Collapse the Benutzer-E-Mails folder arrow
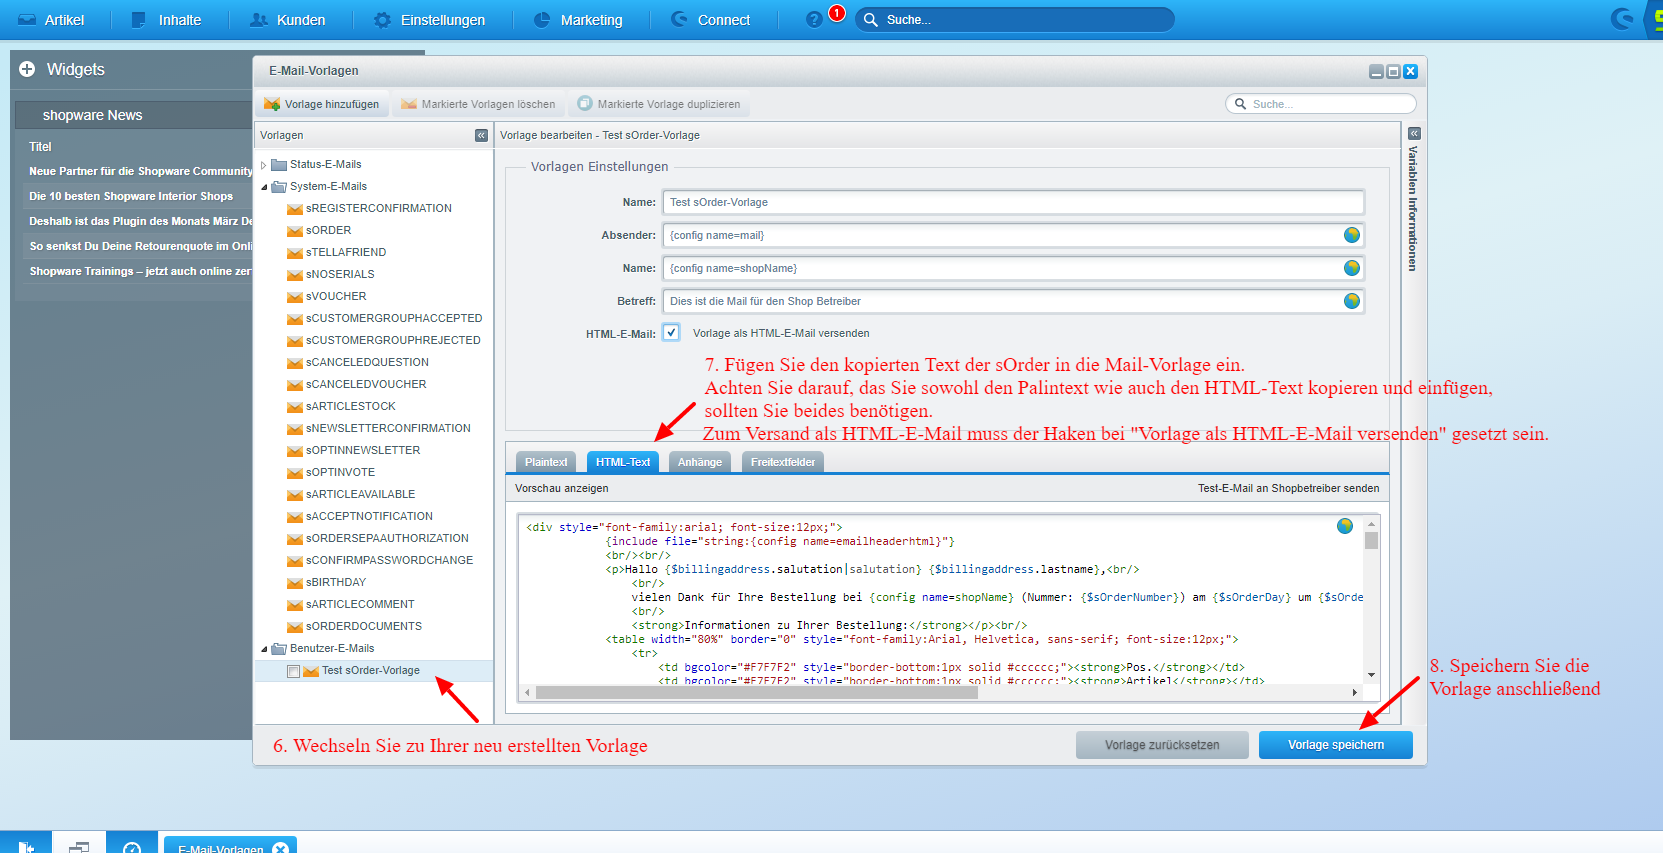 (264, 649)
